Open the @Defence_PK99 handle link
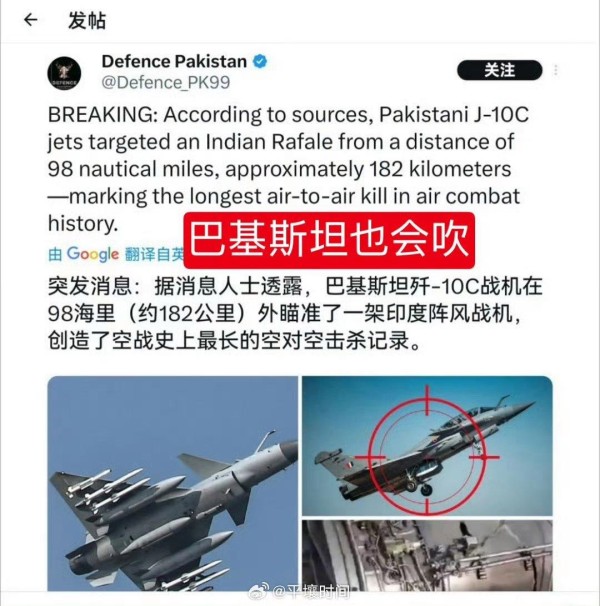Image resolution: width=600 pixels, height=606 pixels. 165,82
